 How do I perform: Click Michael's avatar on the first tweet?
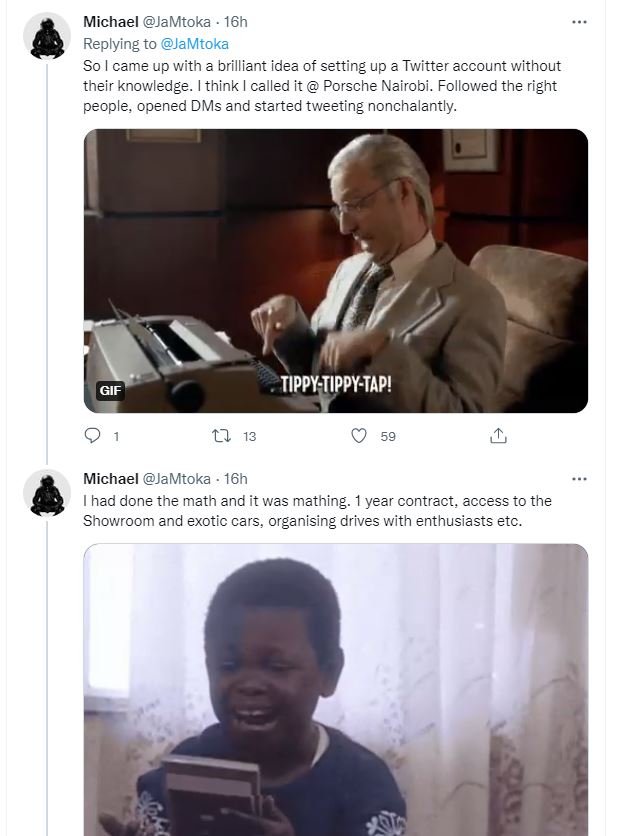tap(47, 38)
